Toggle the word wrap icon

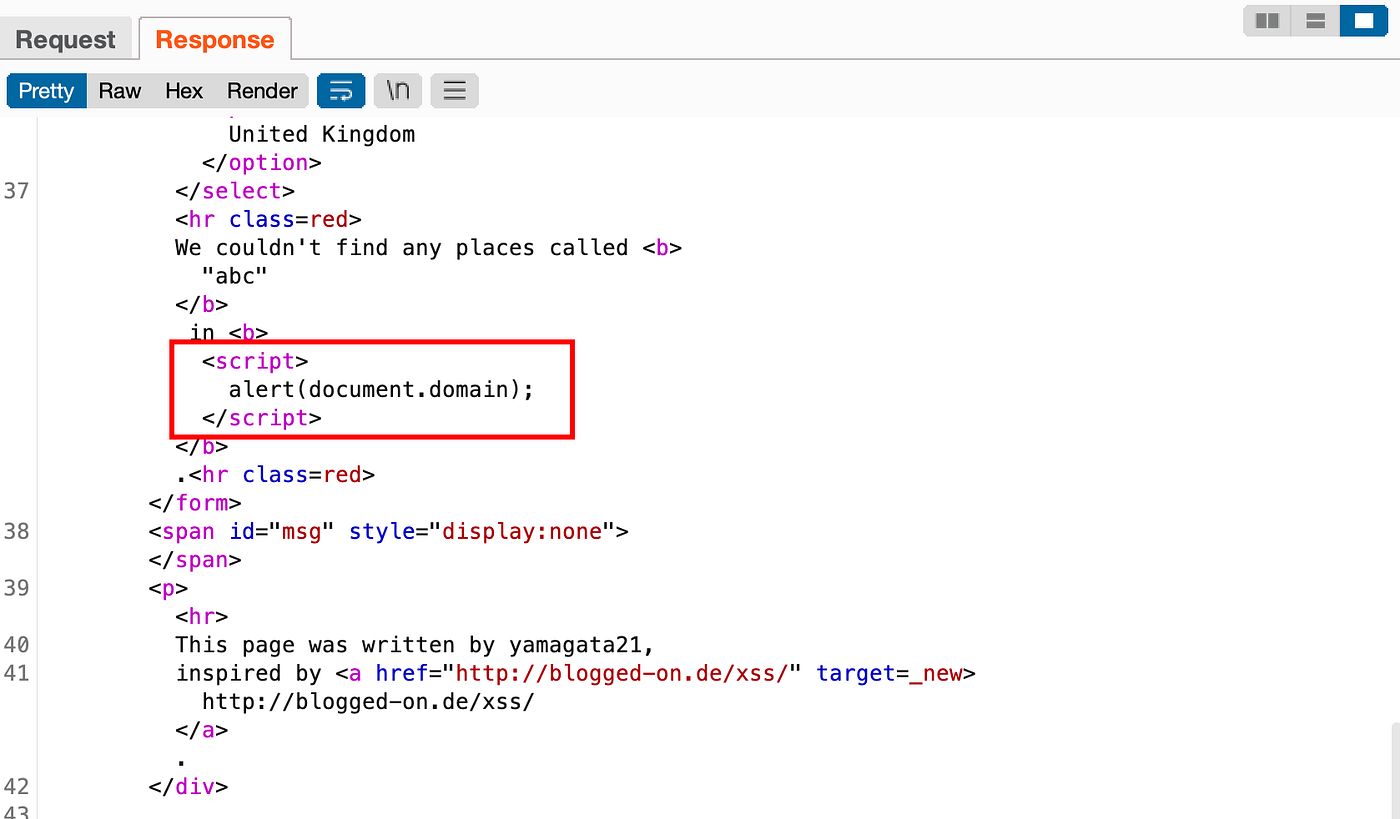click(x=341, y=91)
